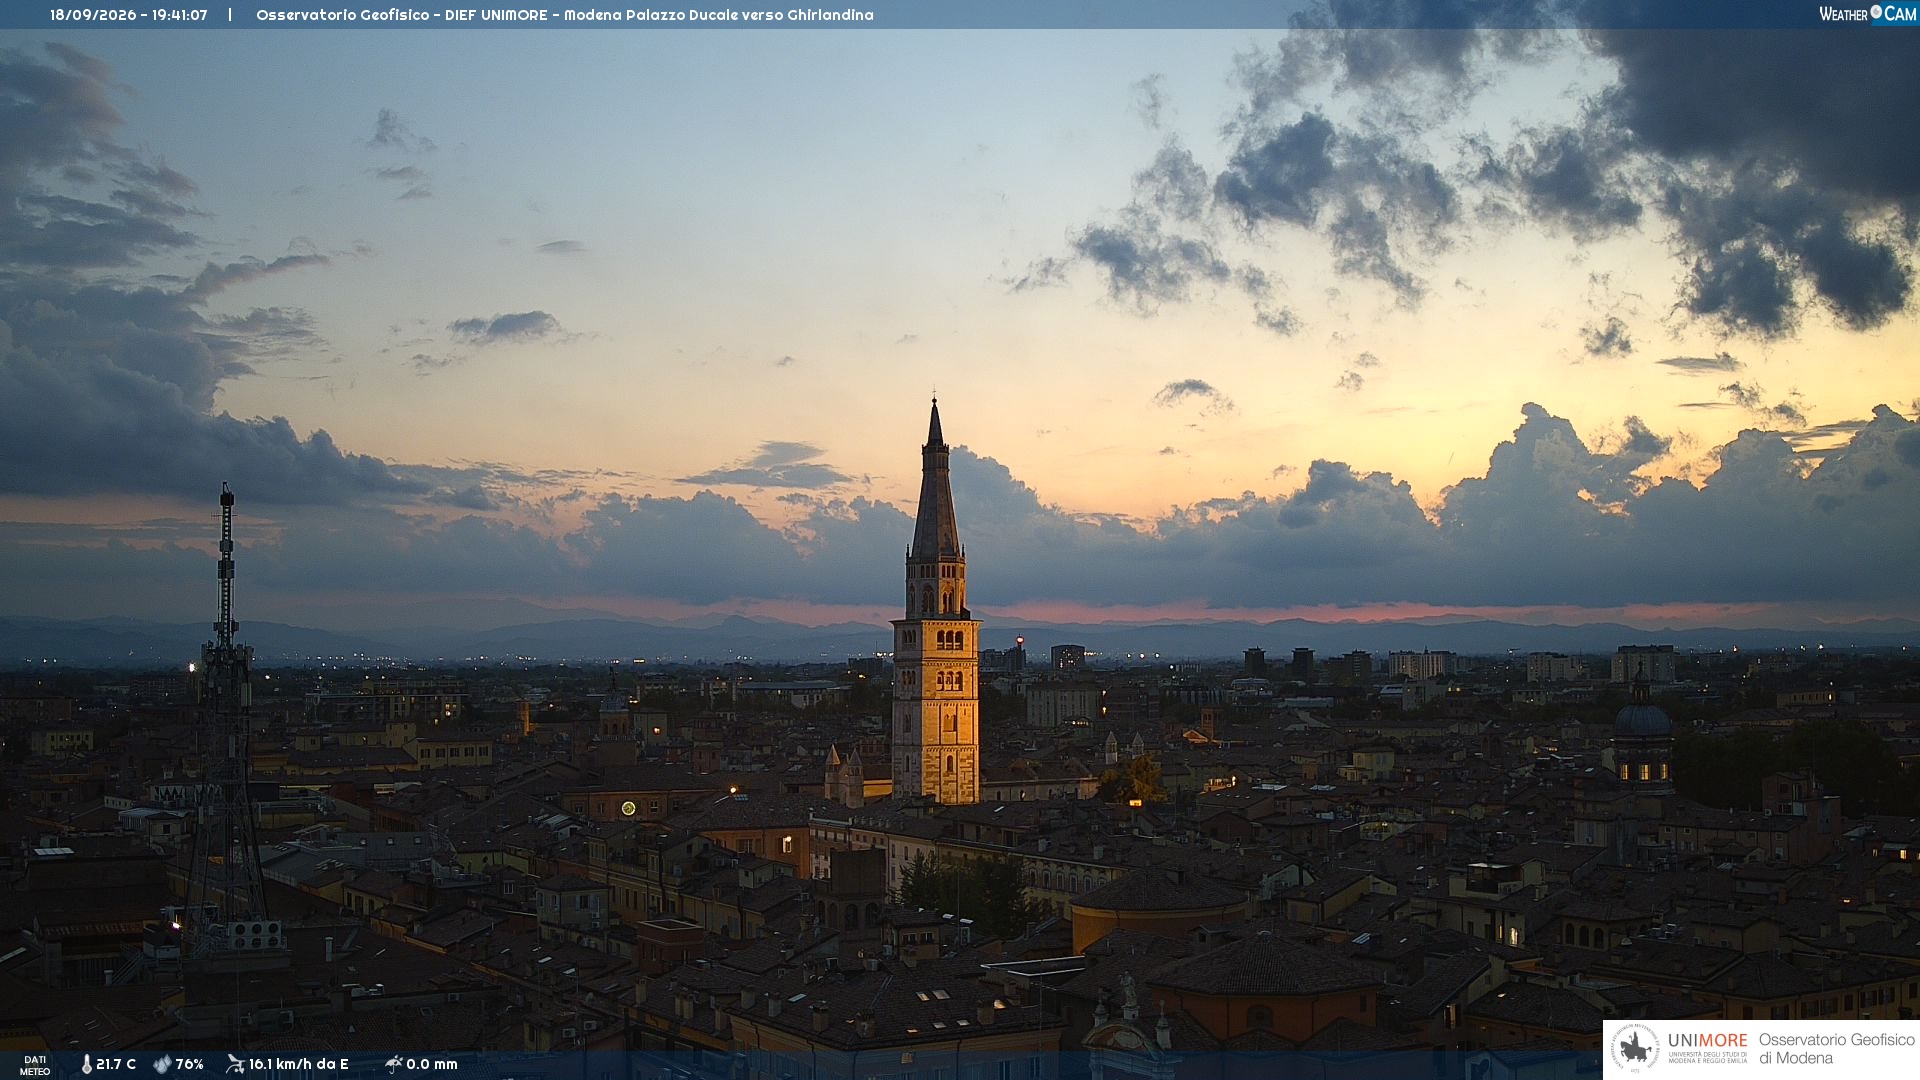Click the WeatherCAM logo
Viewport: 1920px width, 1080px height.
point(1867,14)
